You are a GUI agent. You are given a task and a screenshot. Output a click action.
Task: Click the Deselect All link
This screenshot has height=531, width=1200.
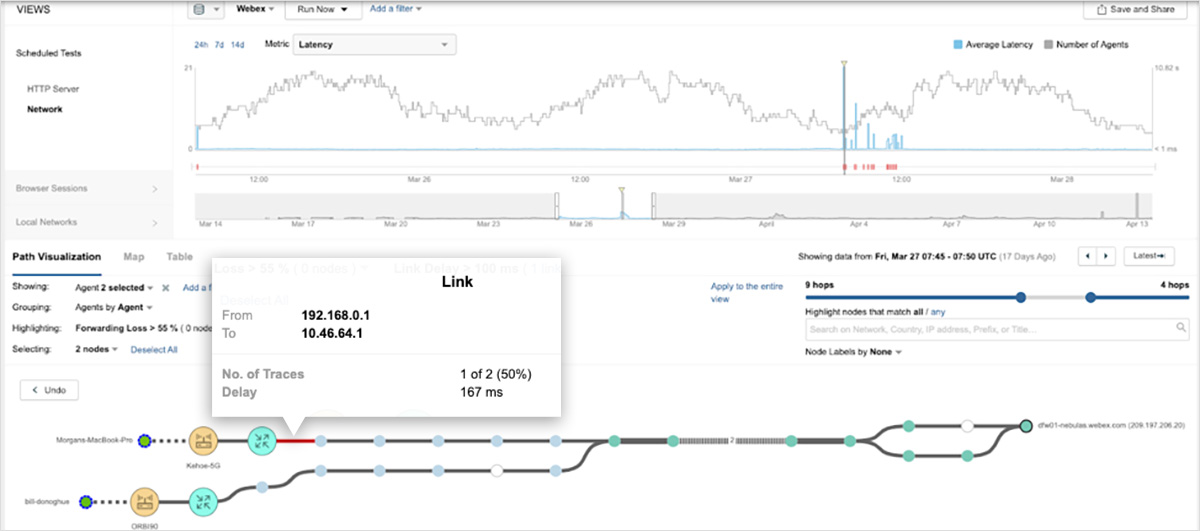point(157,349)
